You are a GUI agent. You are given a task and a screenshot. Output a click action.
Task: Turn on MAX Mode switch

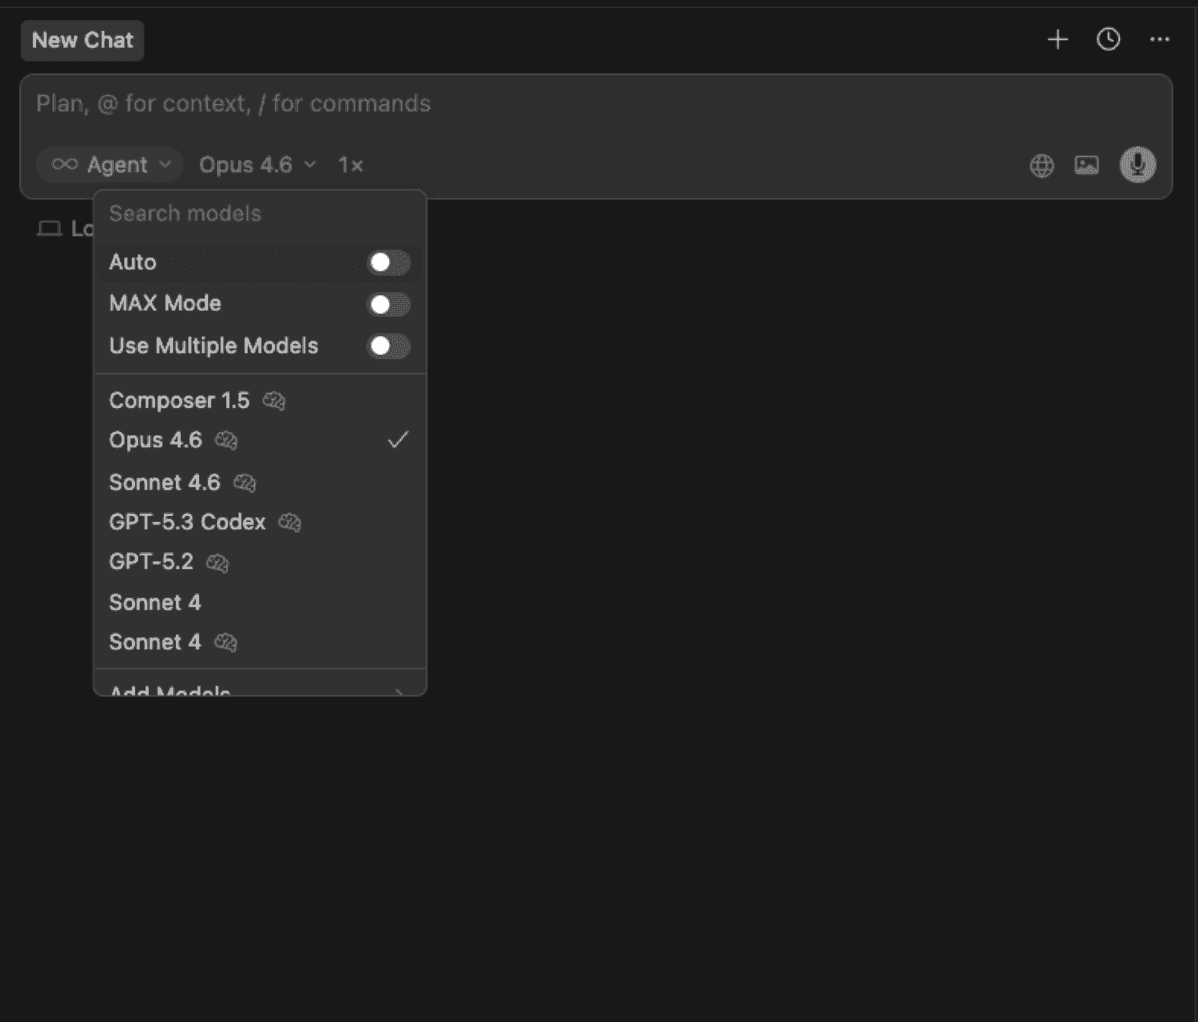tap(388, 304)
